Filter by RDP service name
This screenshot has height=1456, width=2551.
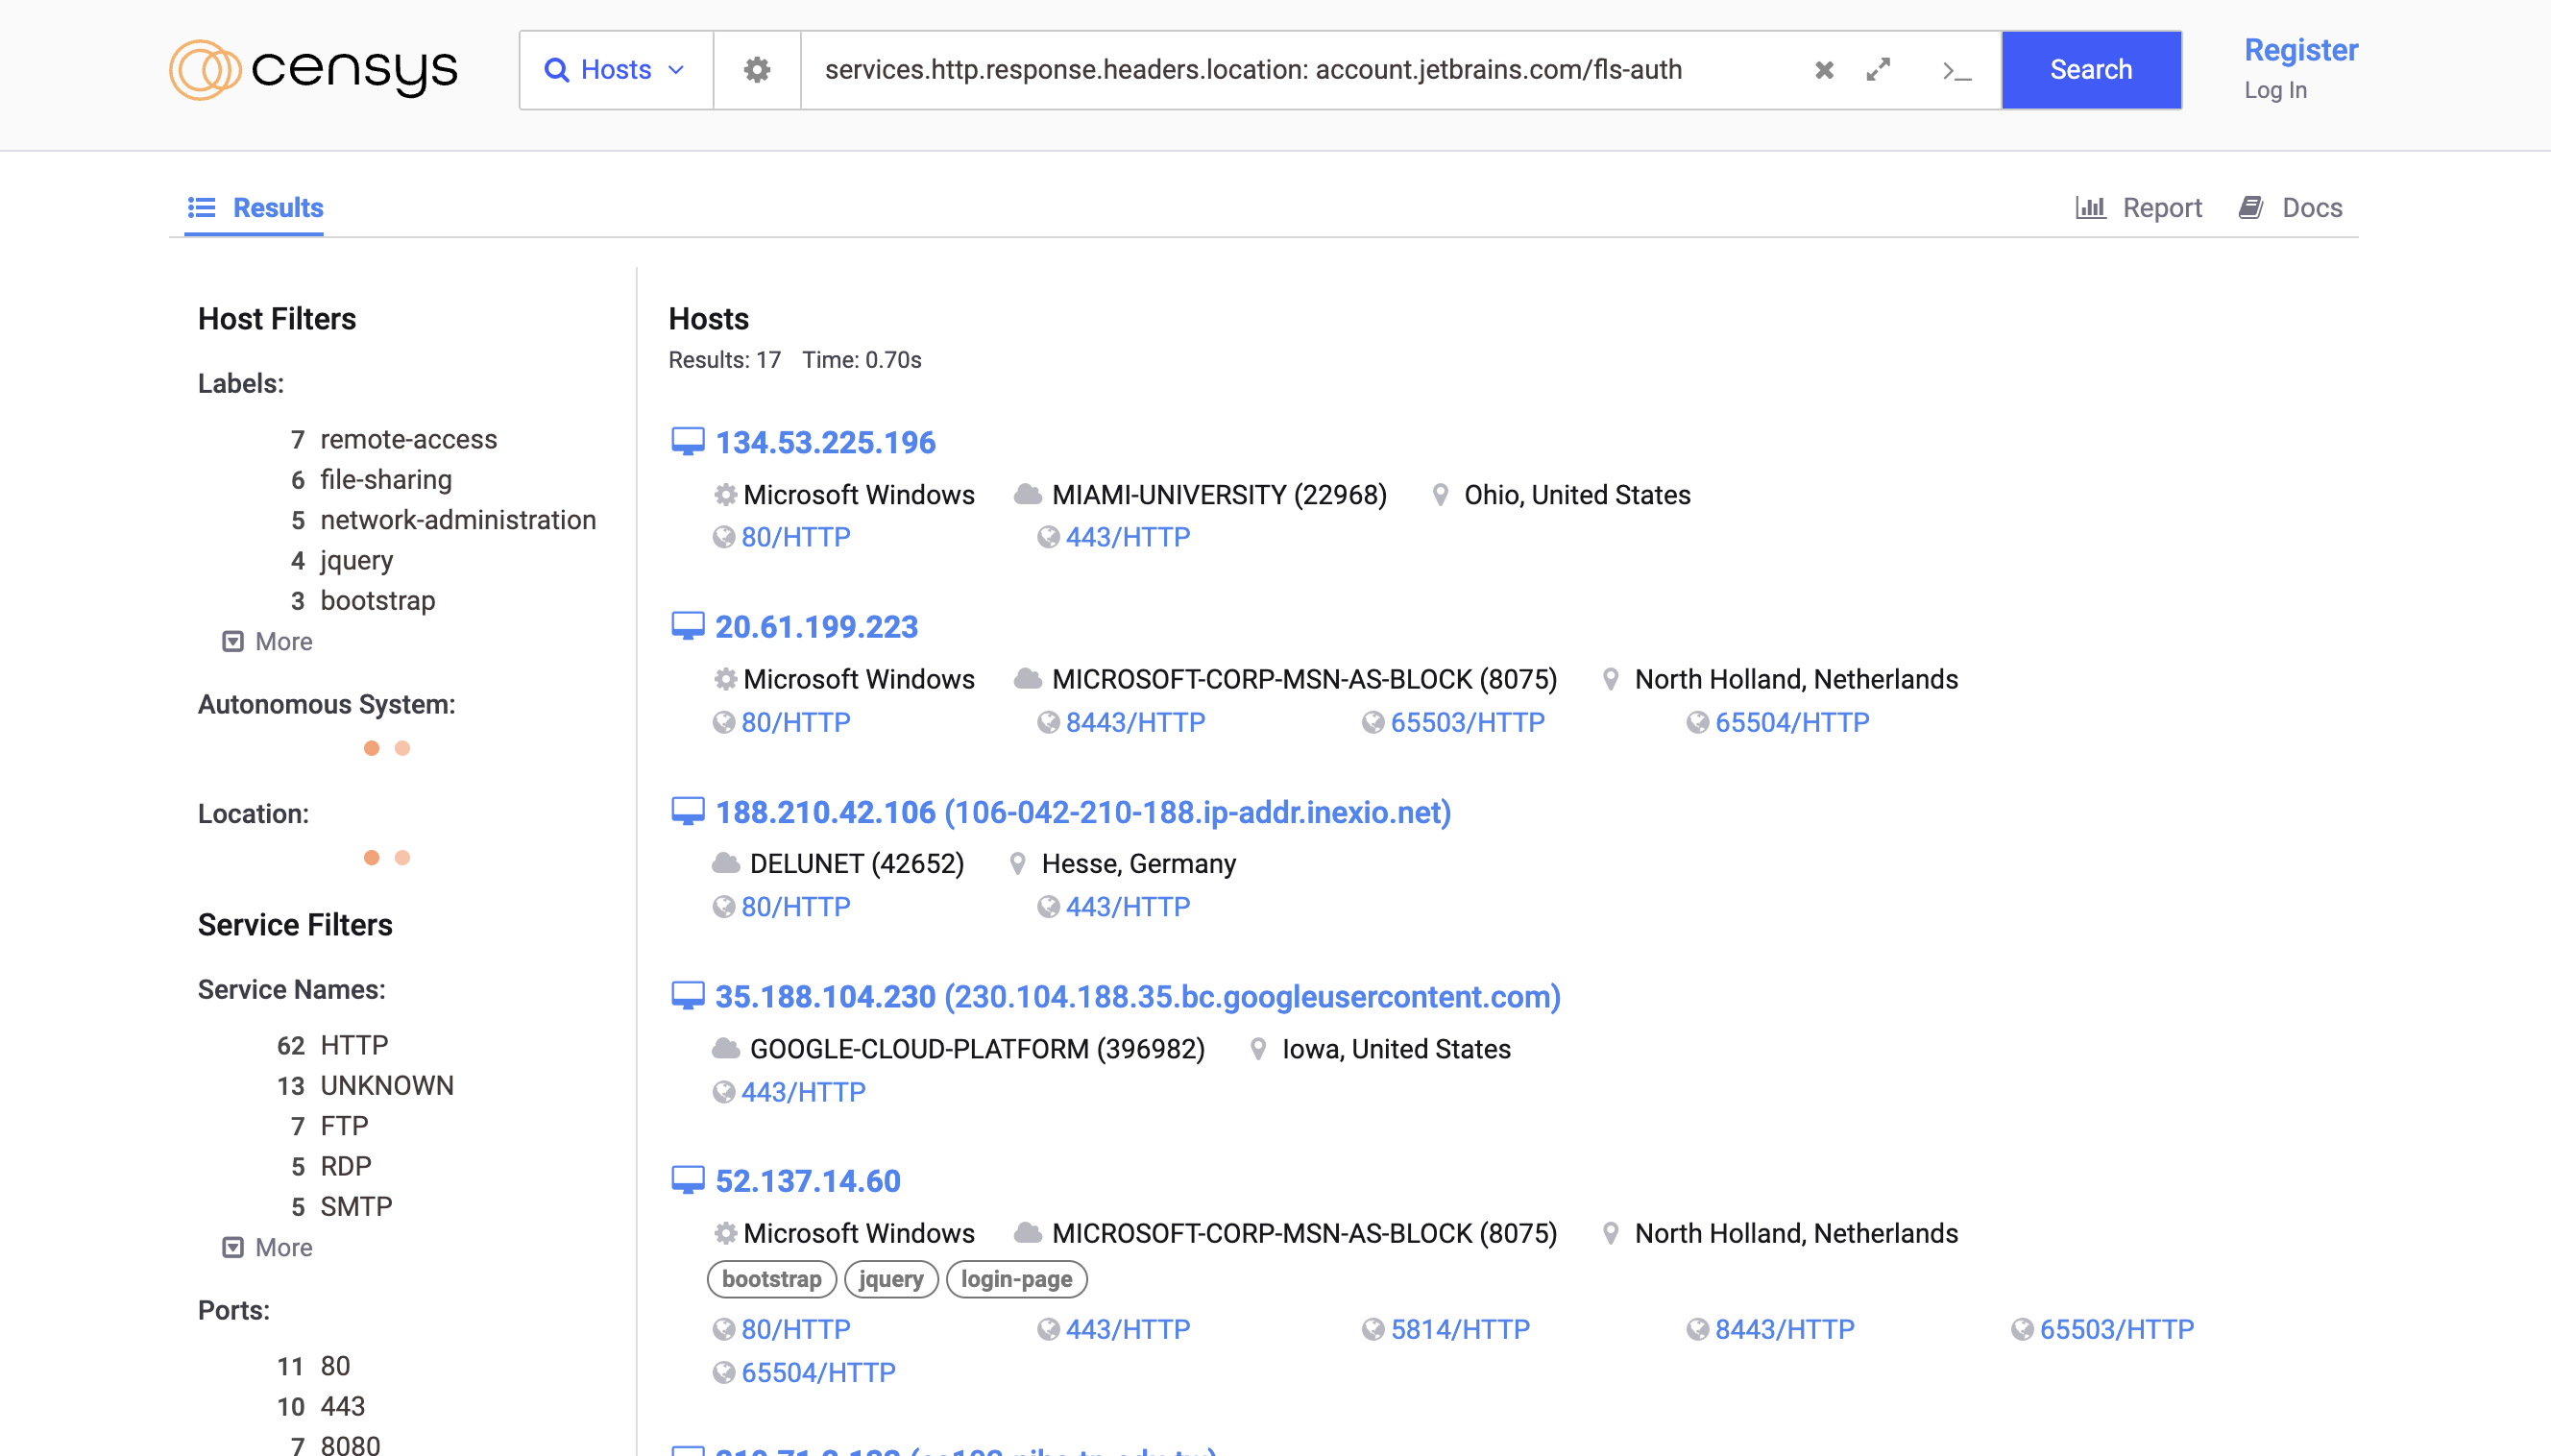pos(345,1167)
